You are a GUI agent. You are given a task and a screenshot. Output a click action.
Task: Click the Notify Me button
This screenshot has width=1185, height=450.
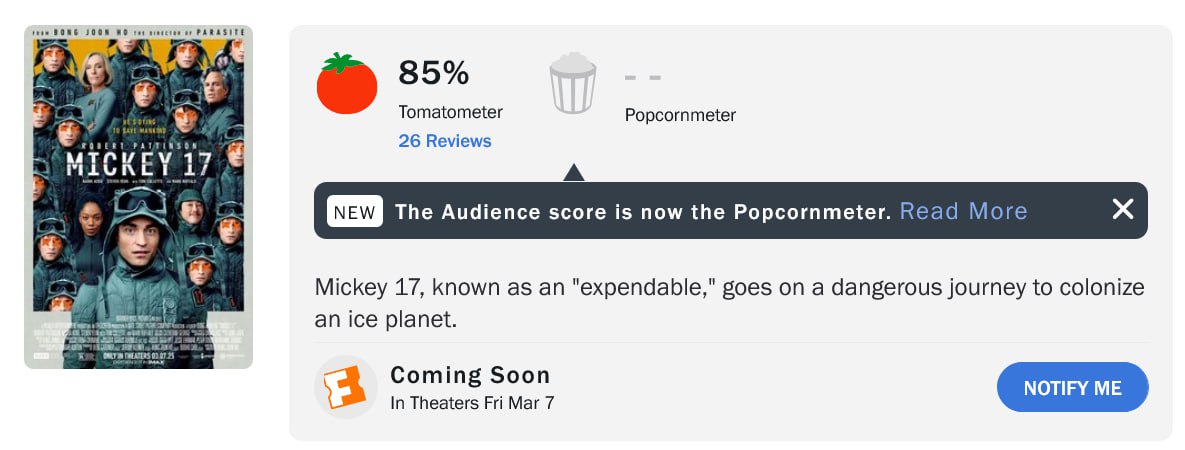pyautogui.click(x=1072, y=387)
